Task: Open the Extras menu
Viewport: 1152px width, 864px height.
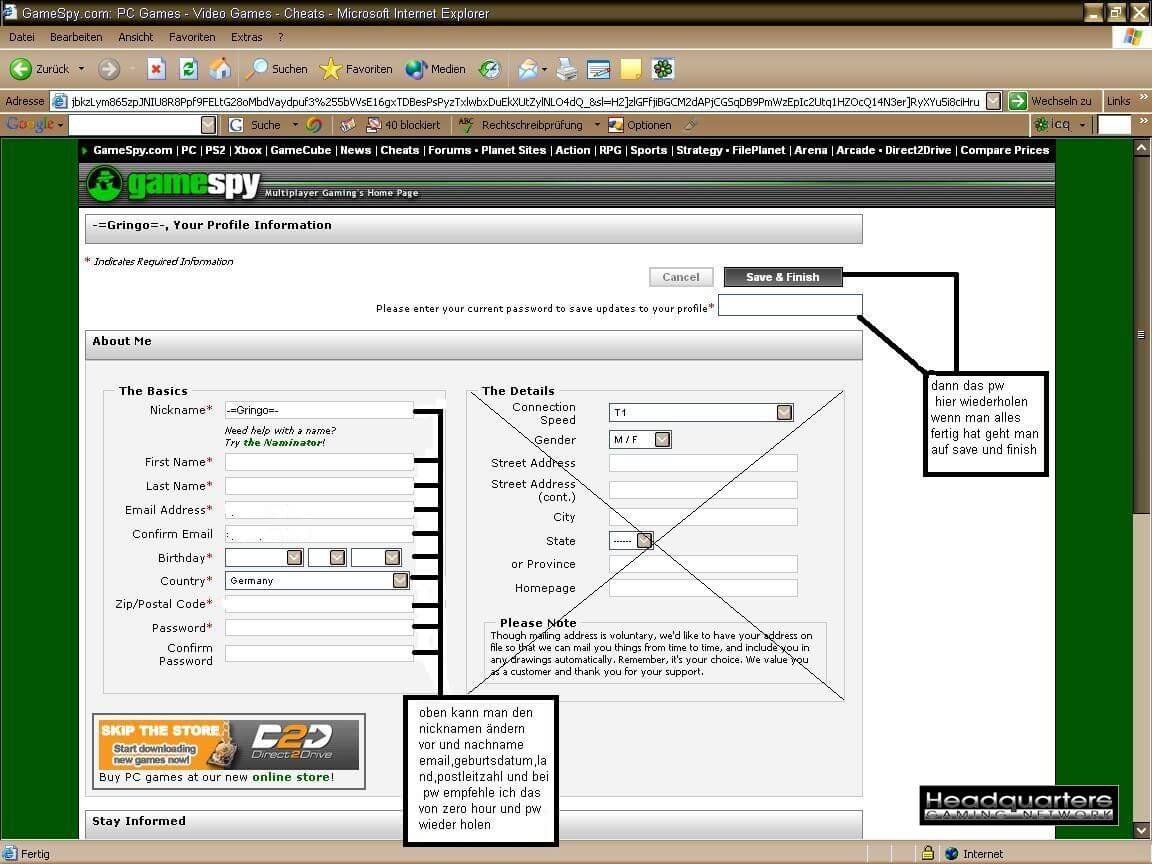Action: (x=246, y=36)
